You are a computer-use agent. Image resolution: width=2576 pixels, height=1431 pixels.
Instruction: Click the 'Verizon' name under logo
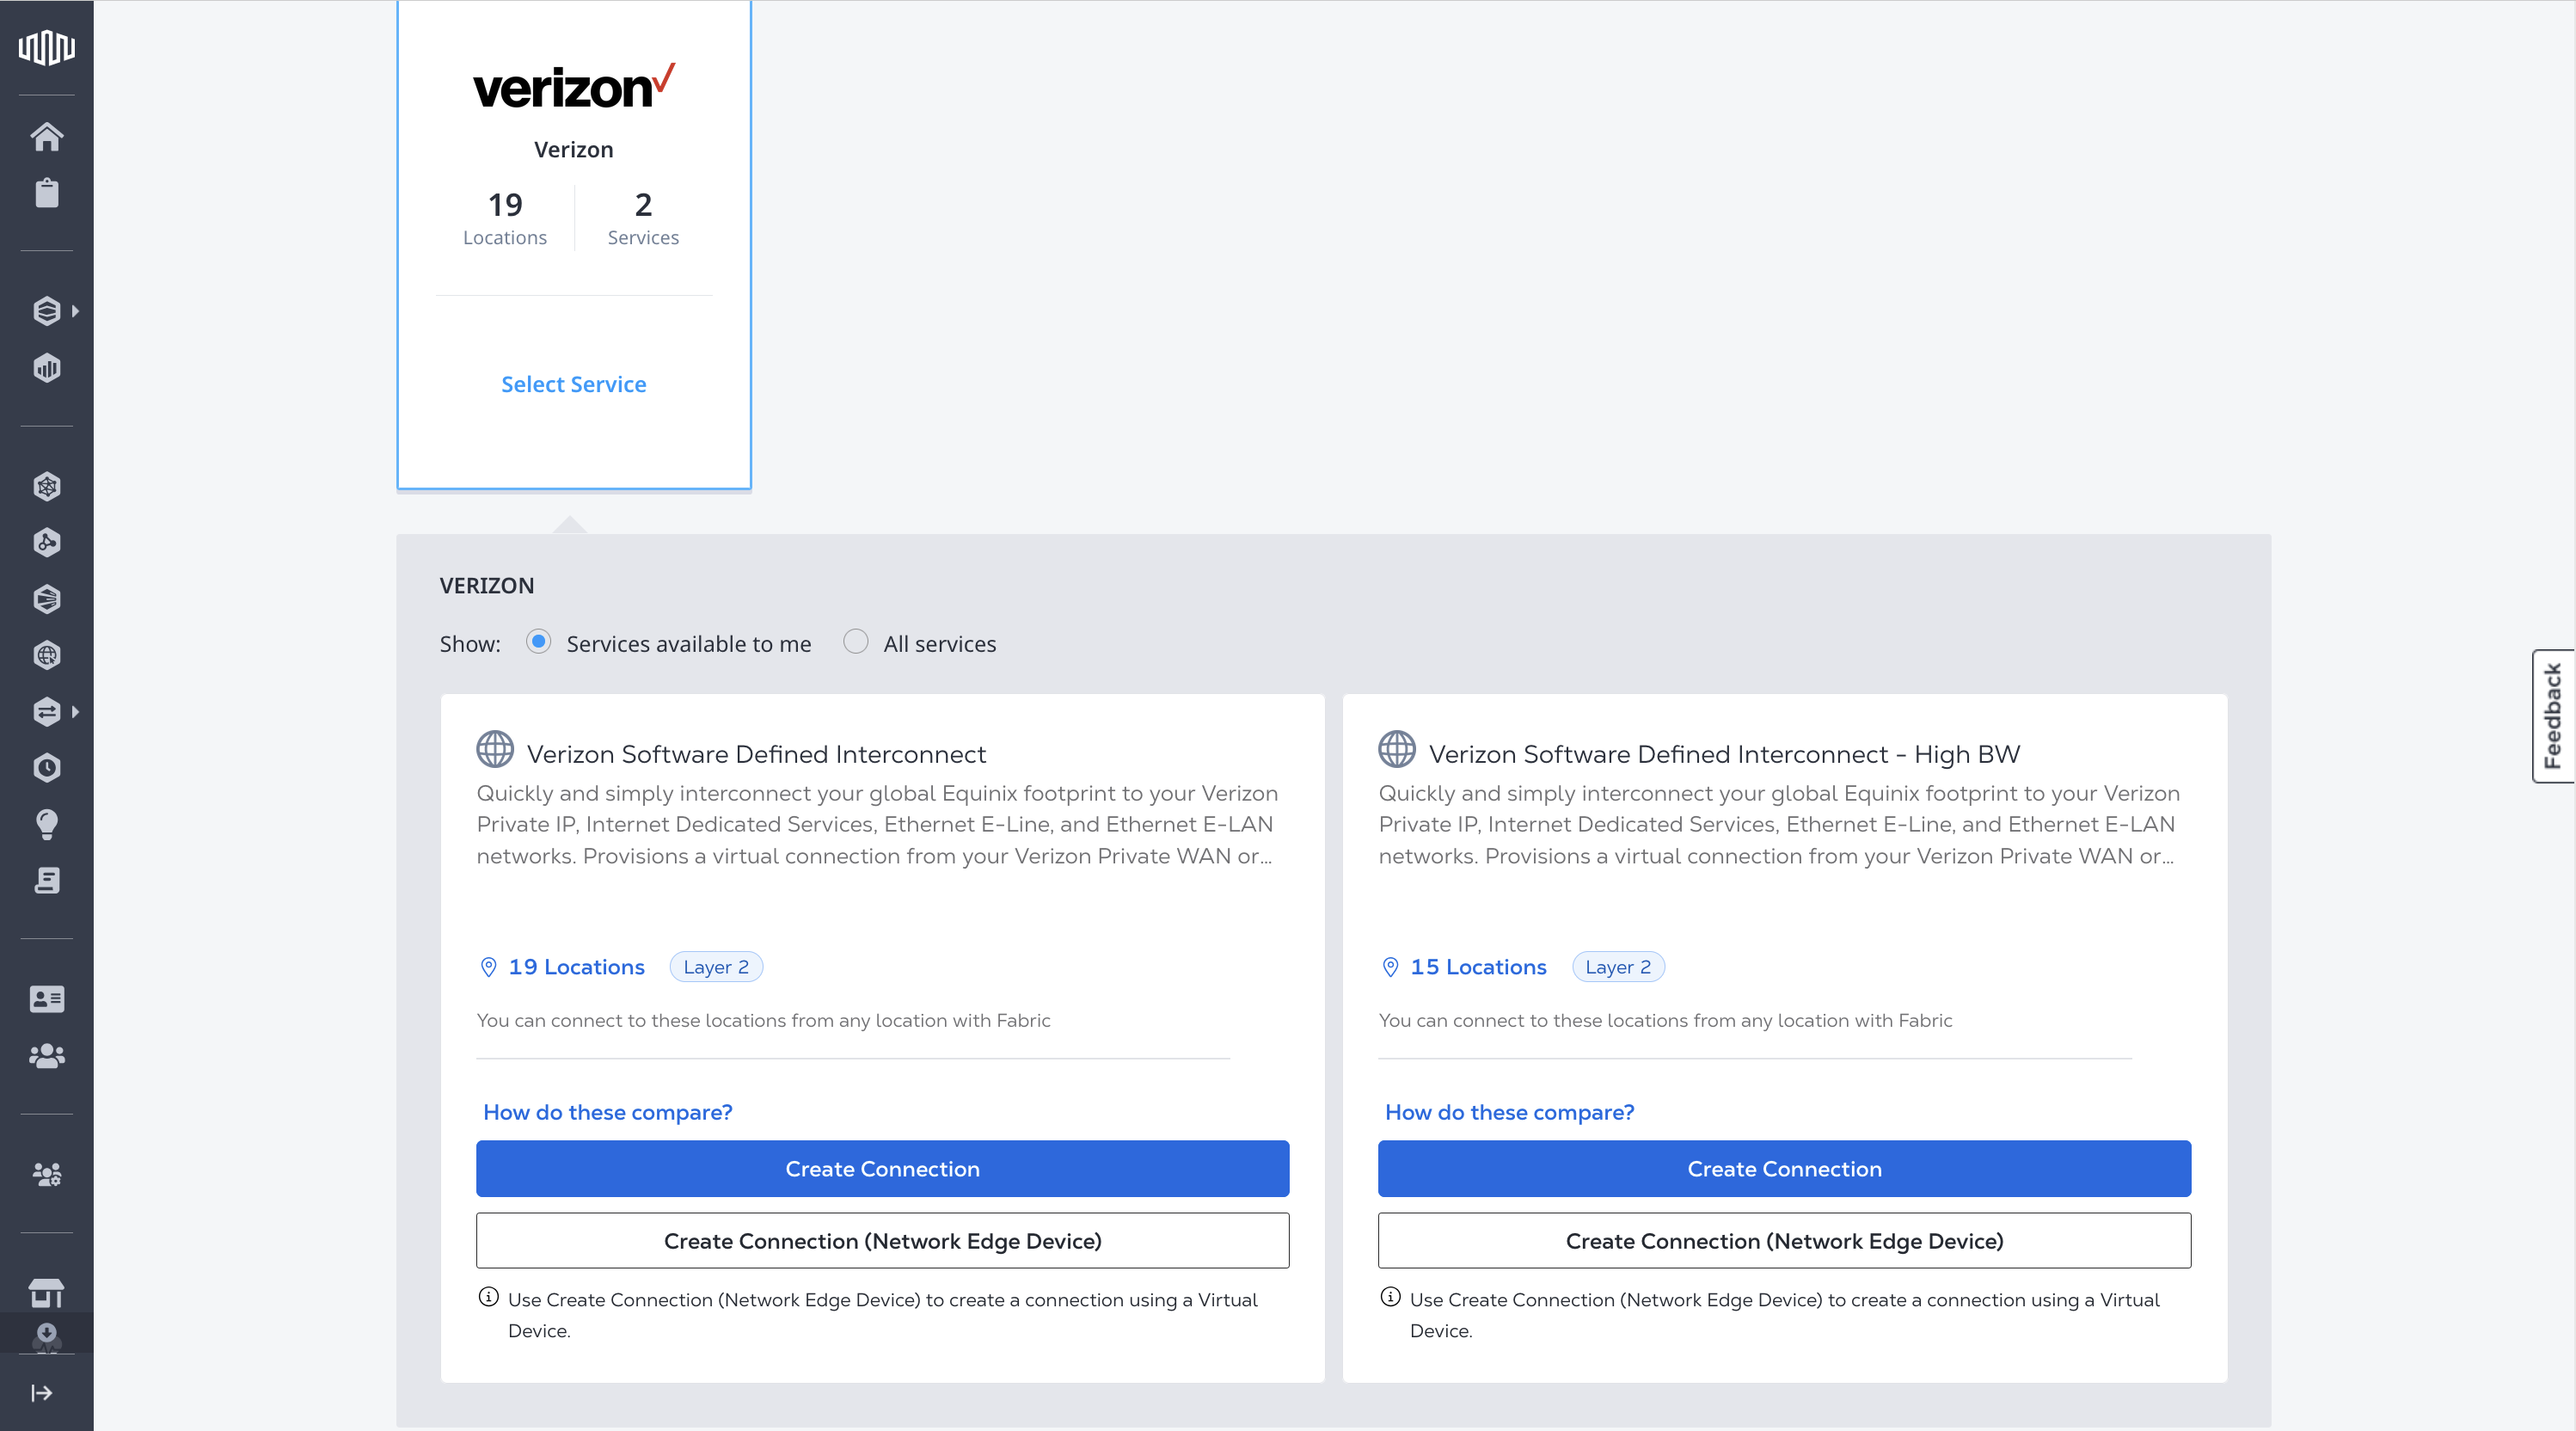tap(574, 150)
